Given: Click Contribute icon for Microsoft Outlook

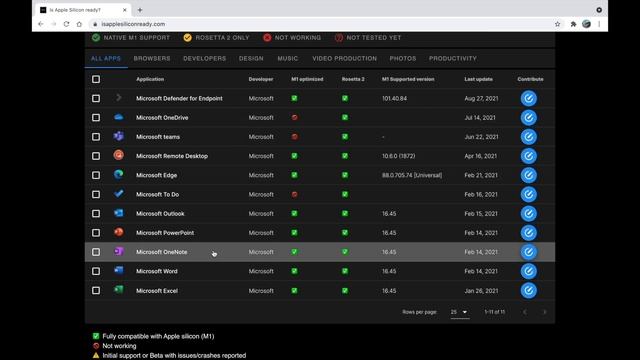Looking at the screenshot, I should (528, 213).
